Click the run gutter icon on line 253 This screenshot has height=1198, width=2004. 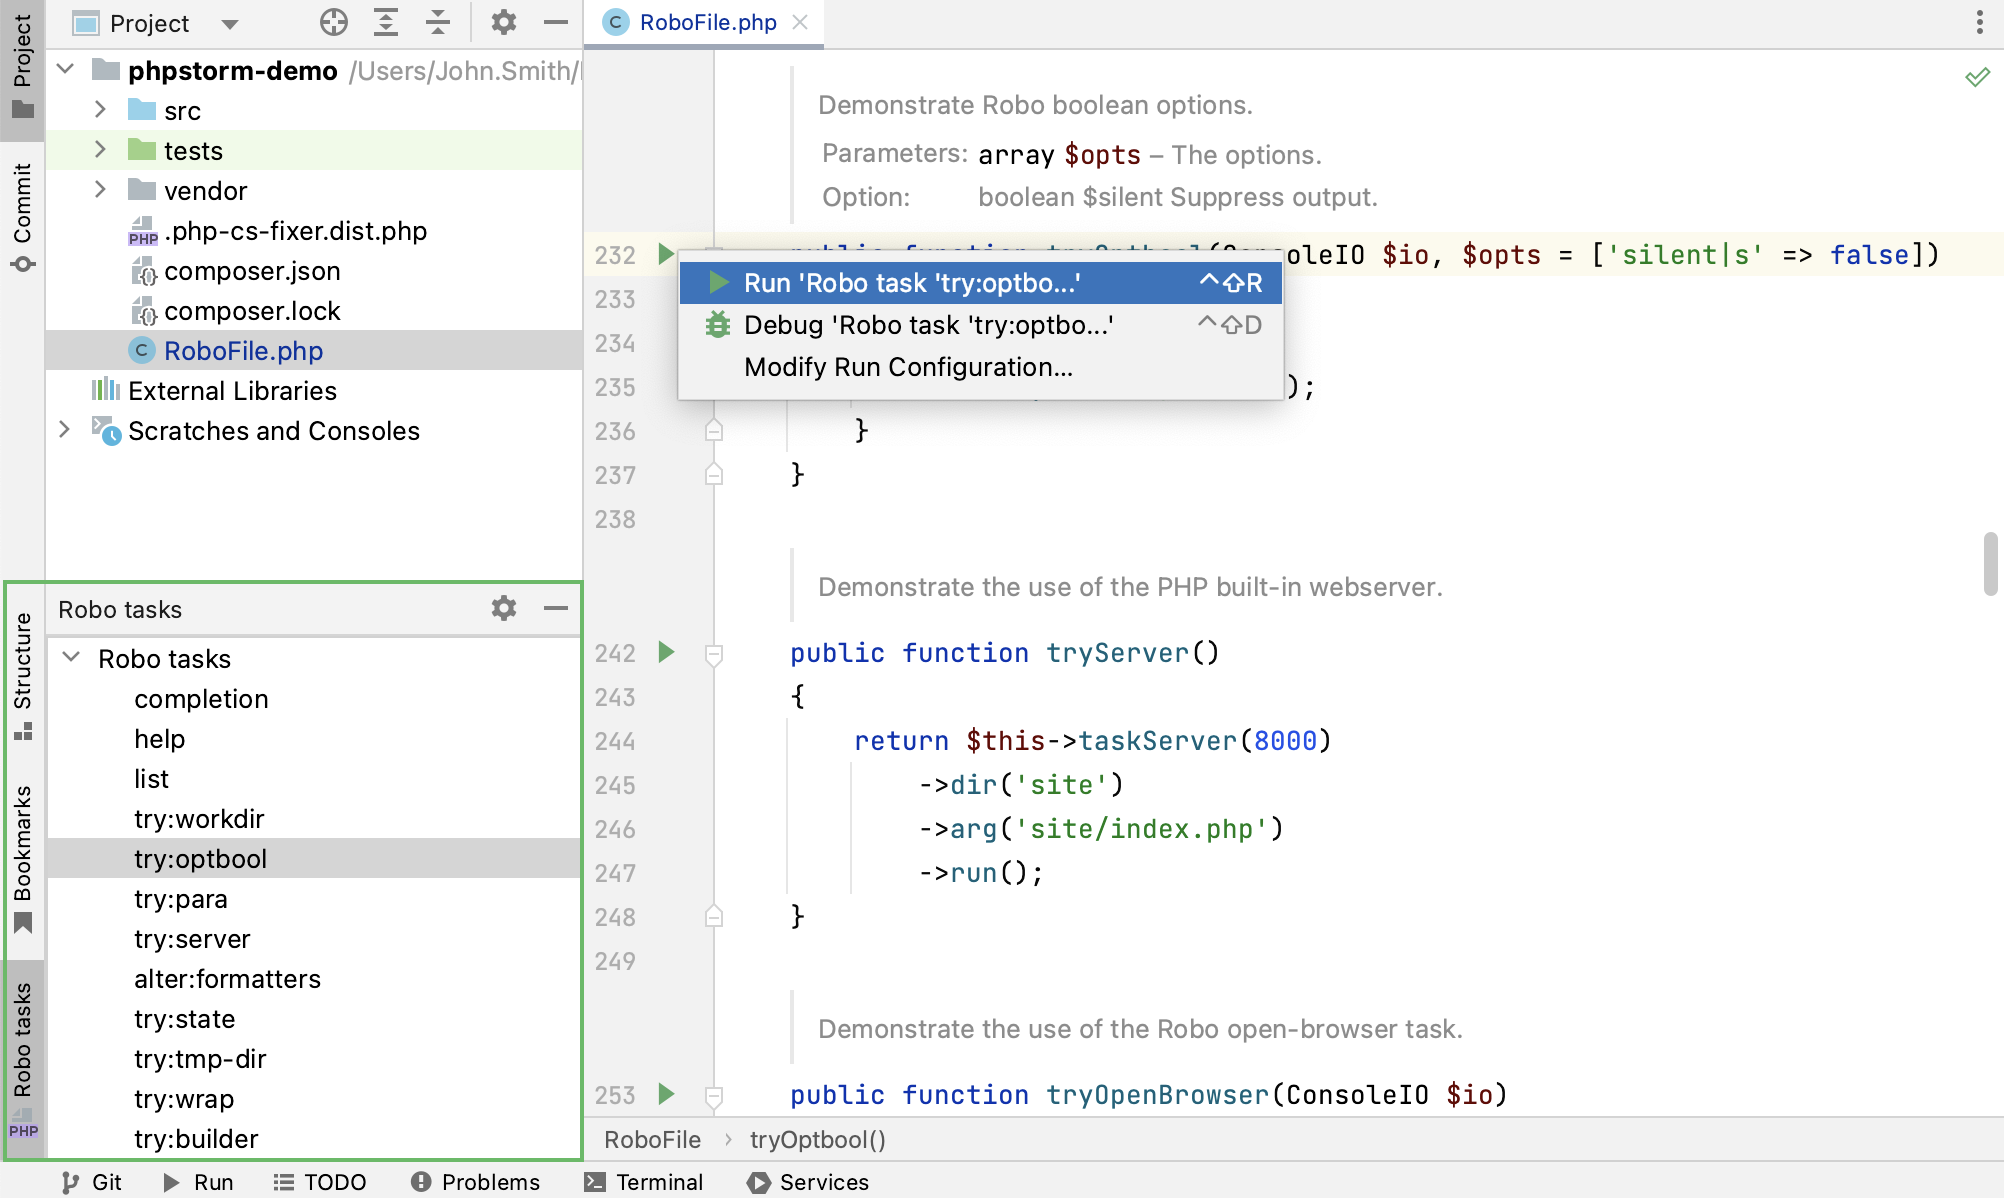667,1094
